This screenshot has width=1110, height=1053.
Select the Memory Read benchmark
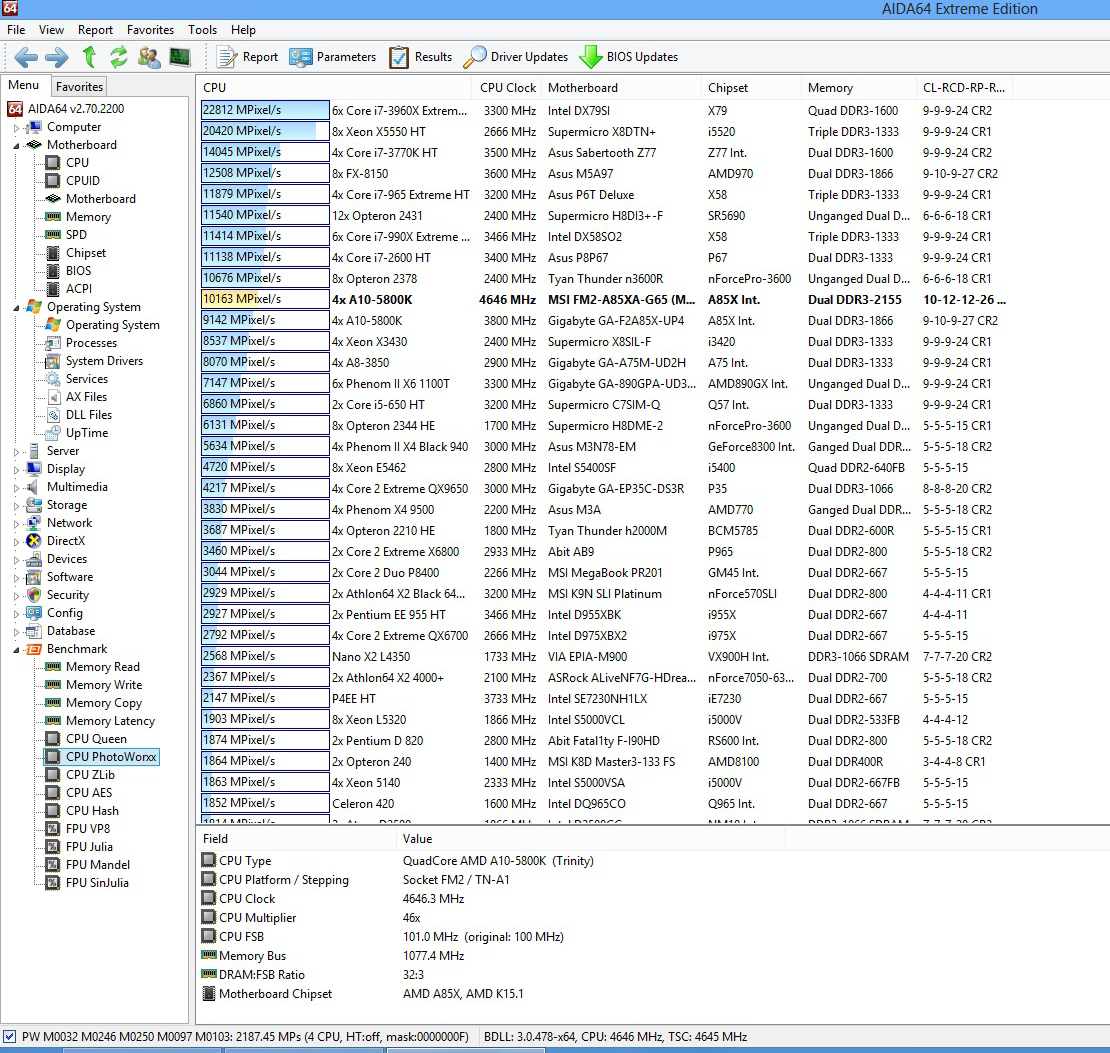[x=103, y=667]
